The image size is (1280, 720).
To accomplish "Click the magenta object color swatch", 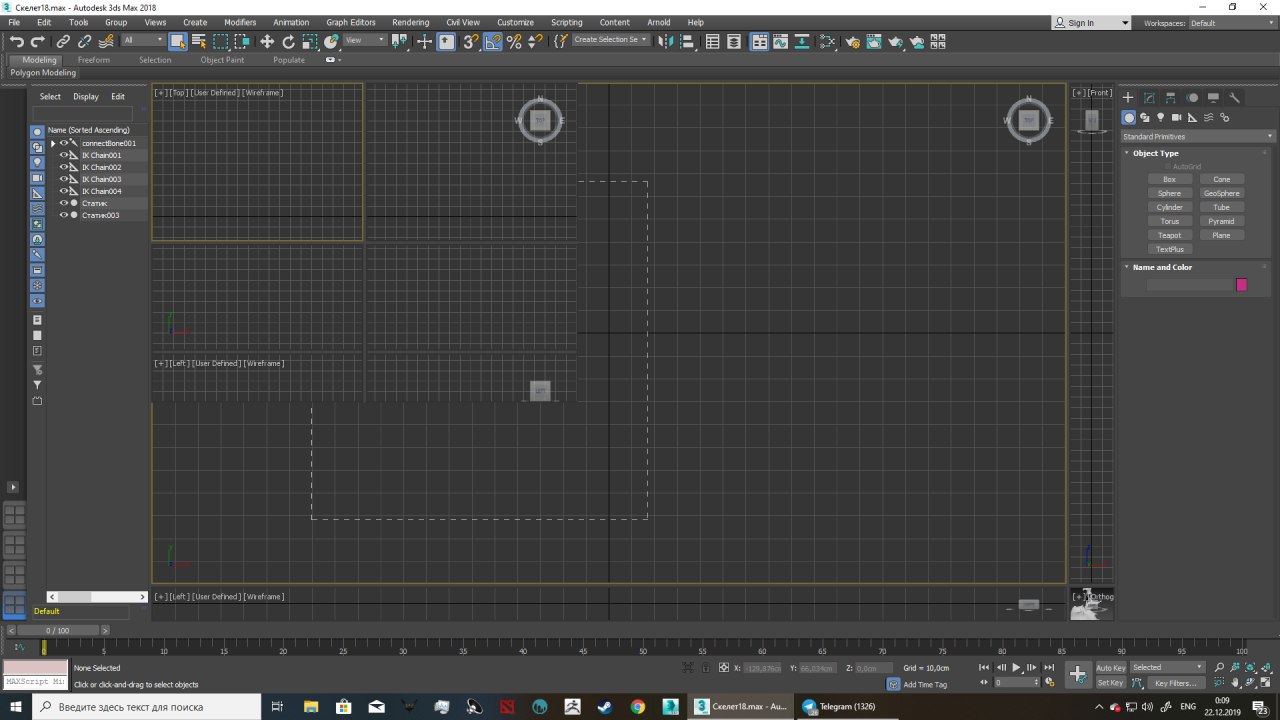I will tap(1241, 285).
